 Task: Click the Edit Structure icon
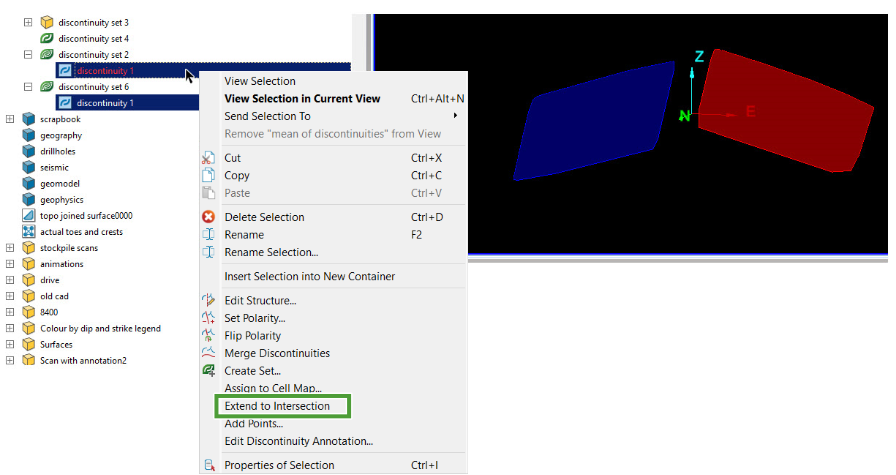click(209, 300)
